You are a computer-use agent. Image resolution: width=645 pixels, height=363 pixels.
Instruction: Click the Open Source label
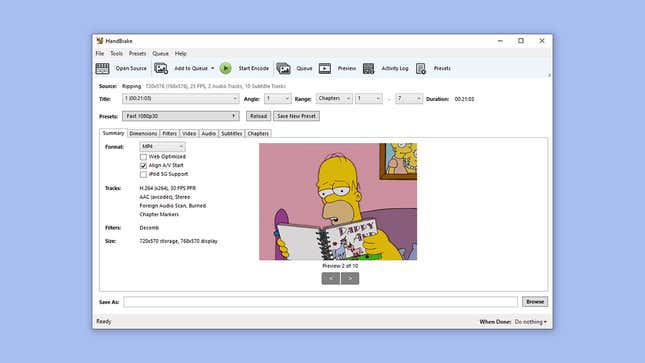coord(131,68)
